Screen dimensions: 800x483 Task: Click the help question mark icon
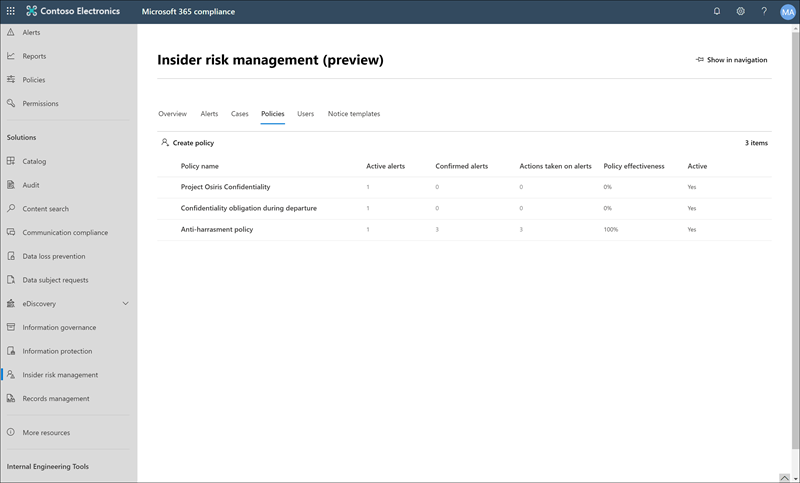(x=764, y=11)
